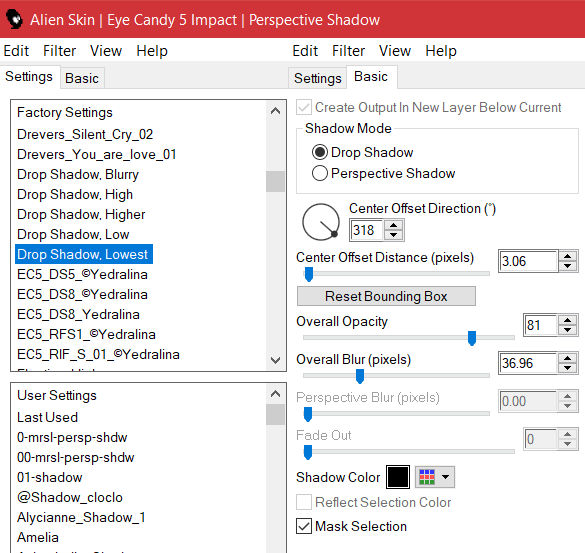585x553 pixels.
Task: Select preset Drevers_You_are_love_01
Action: [97, 154]
